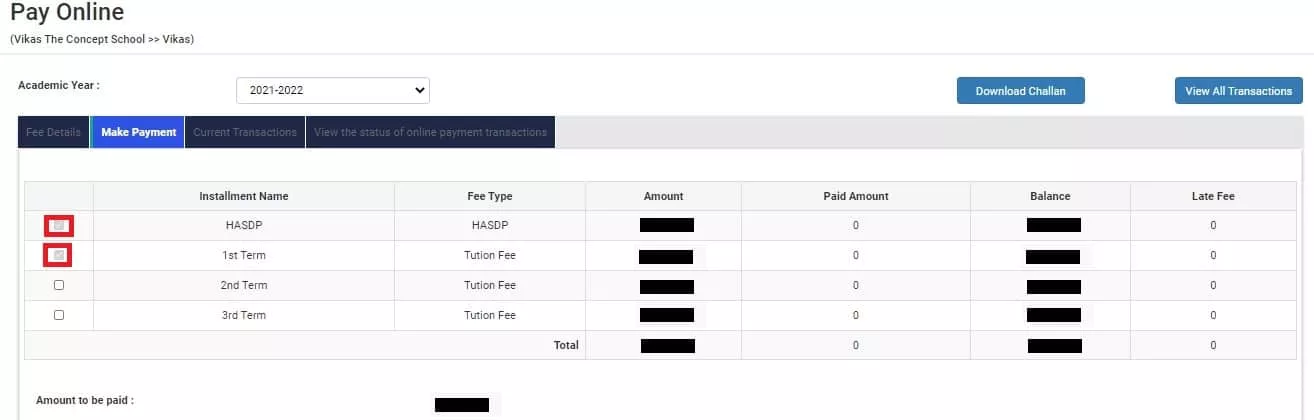Image resolution: width=1314 pixels, height=420 pixels.
Task: Click the Download Challan button
Action: pyautogui.click(x=1021, y=91)
